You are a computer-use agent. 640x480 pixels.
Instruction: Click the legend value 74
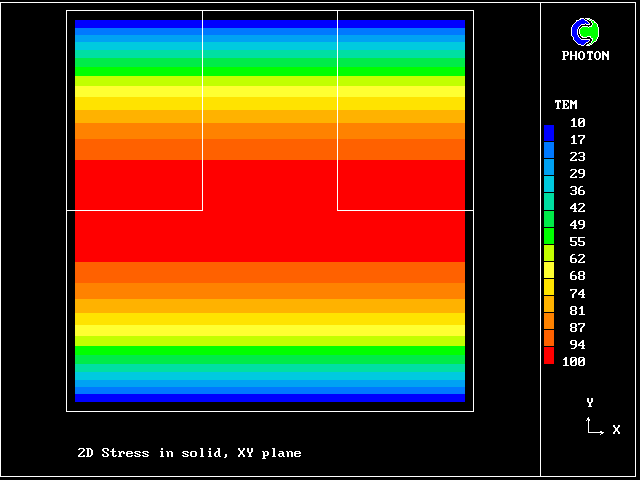tap(578, 293)
